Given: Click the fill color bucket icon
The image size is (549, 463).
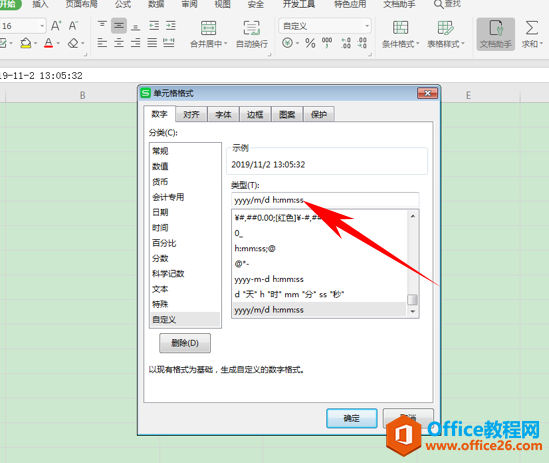Looking at the screenshot, I should tap(26, 43).
